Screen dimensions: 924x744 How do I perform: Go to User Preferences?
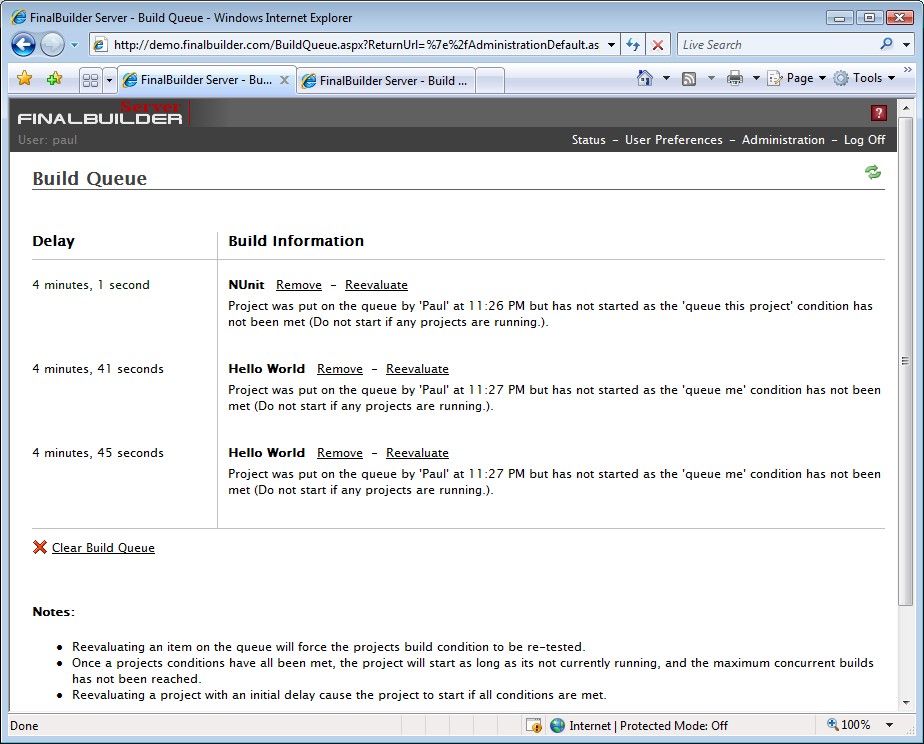click(x=674, y=140)
